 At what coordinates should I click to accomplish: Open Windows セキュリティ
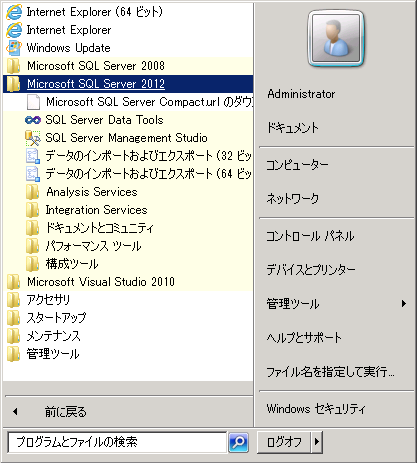(x=316, y=409)
